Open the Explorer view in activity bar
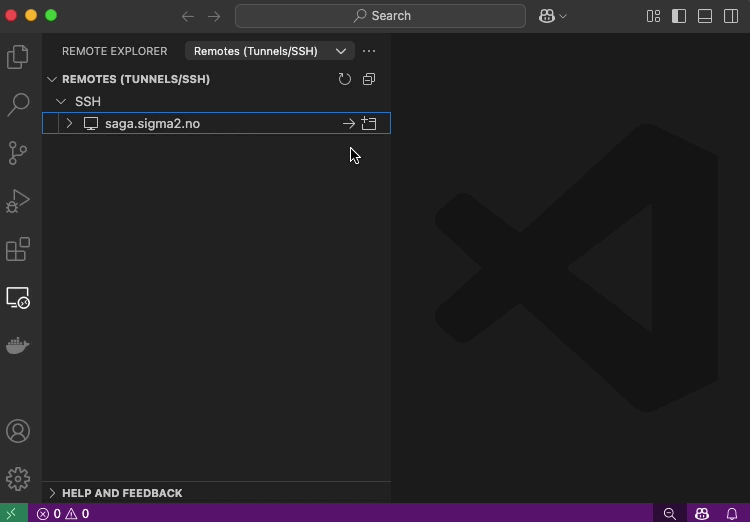Screen dimensions: 750x522 pyautogui.click(x=18, y=57)
